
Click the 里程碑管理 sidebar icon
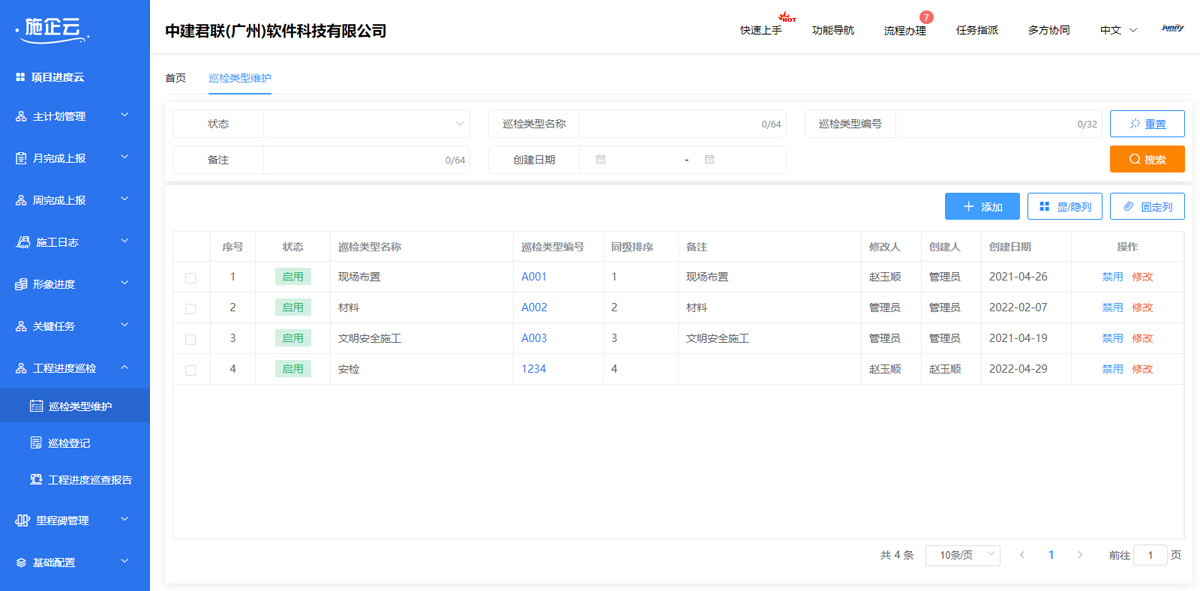(x=24, y=520)
